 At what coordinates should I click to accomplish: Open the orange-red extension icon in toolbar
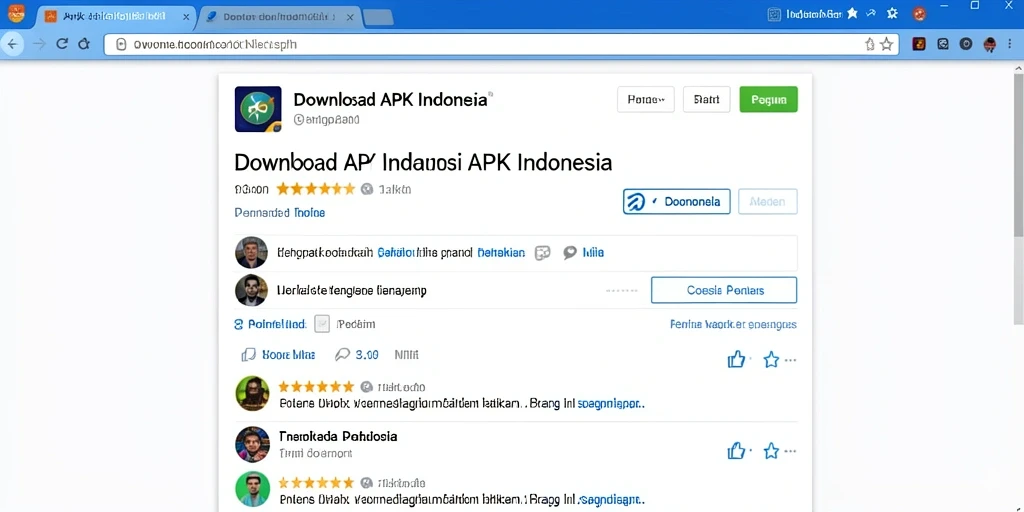[919, 44]
